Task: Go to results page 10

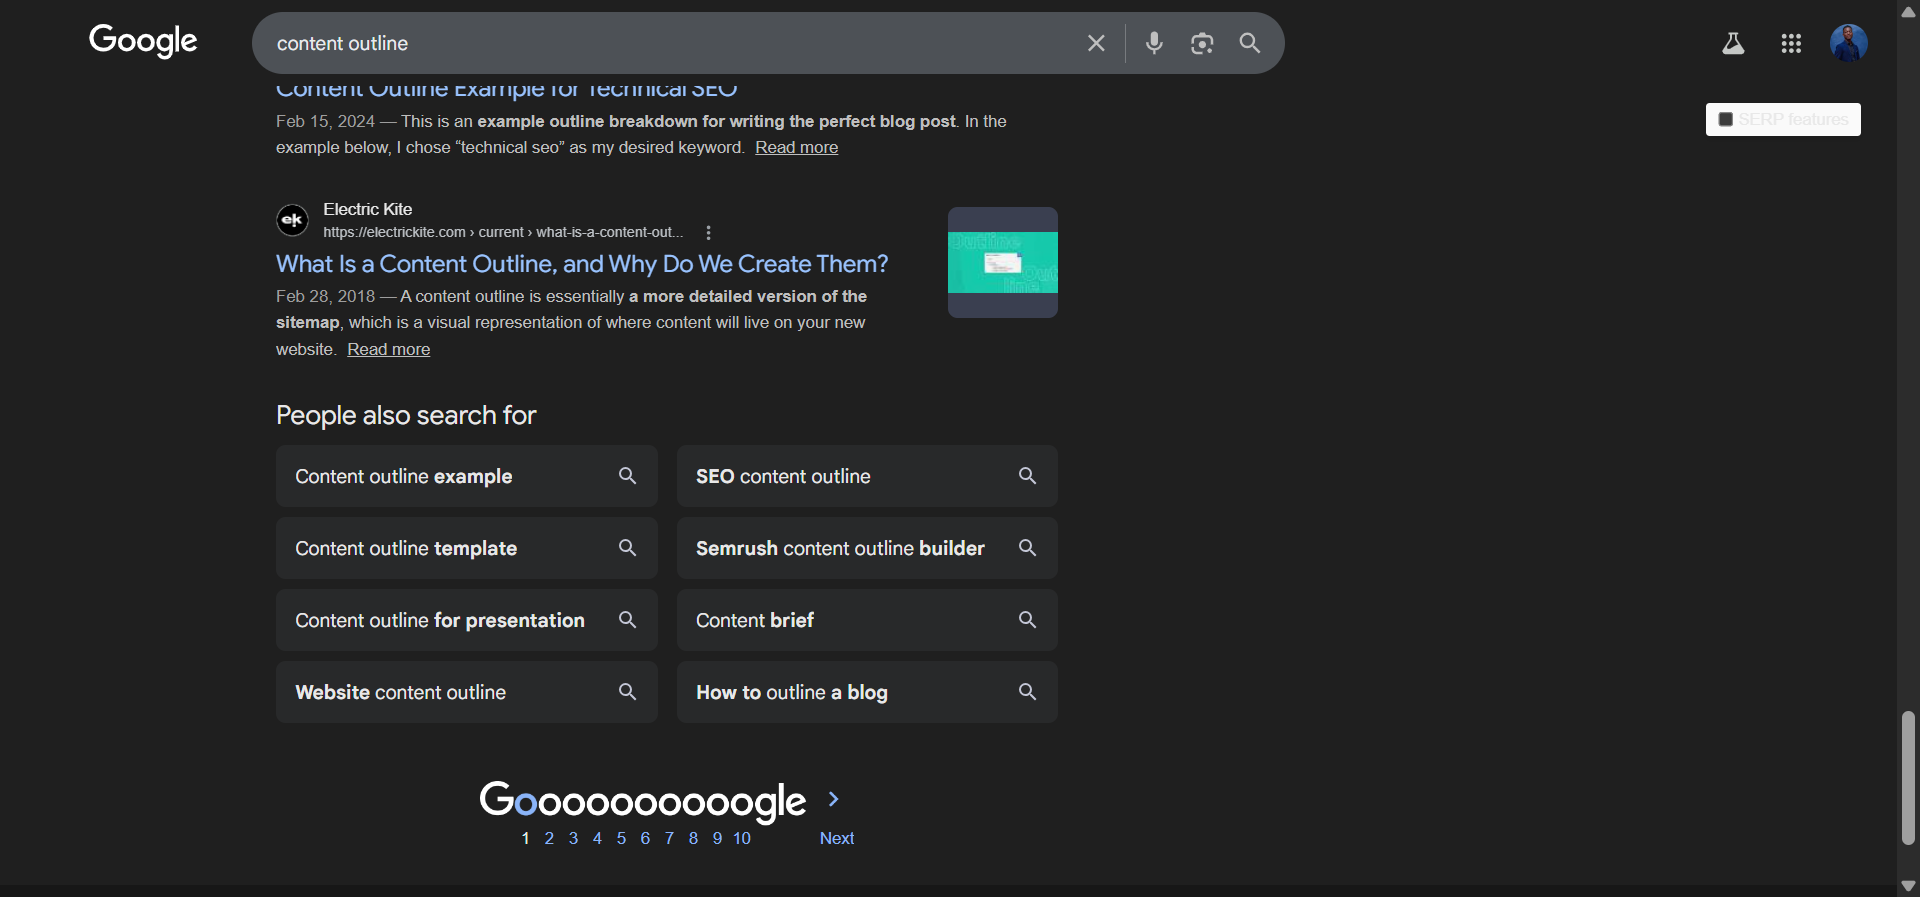Action: (x=742, y=838)
